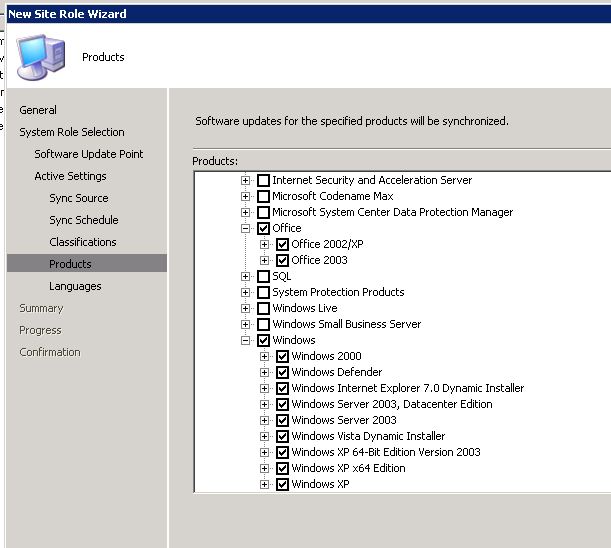Click the New Site Role Wizard title bar

coord(309,14)
